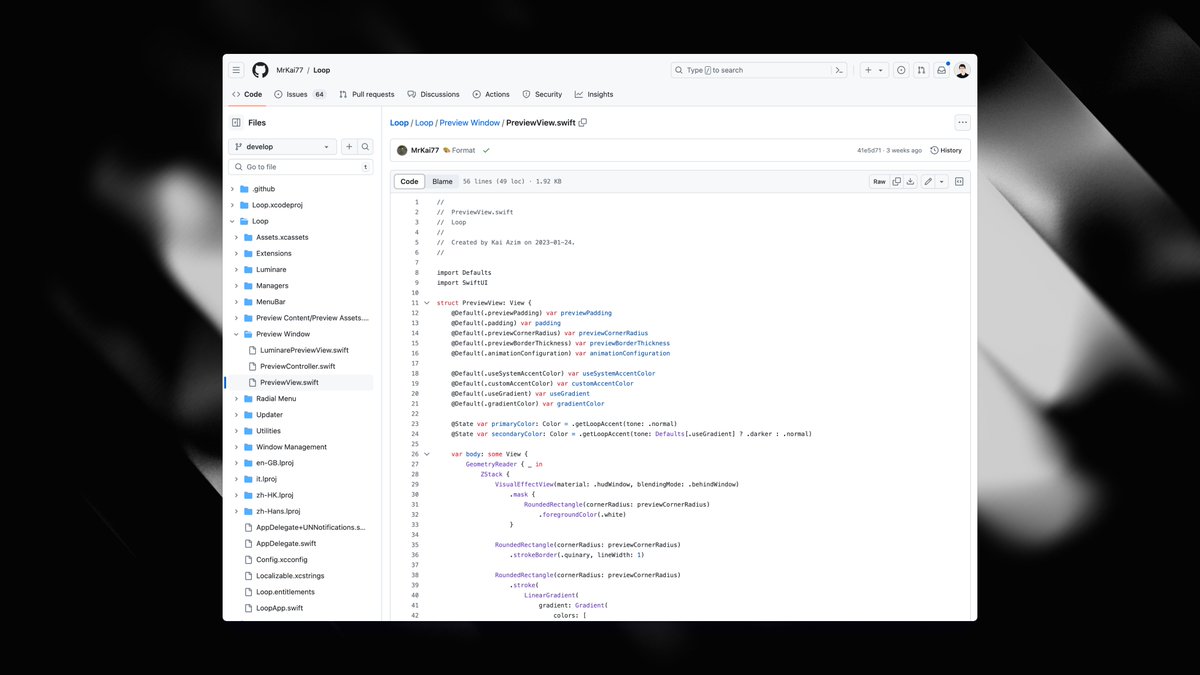Collapse the Files side panel icon
The height and width of the screenshot is (675, 1200).
click(236, 123)
